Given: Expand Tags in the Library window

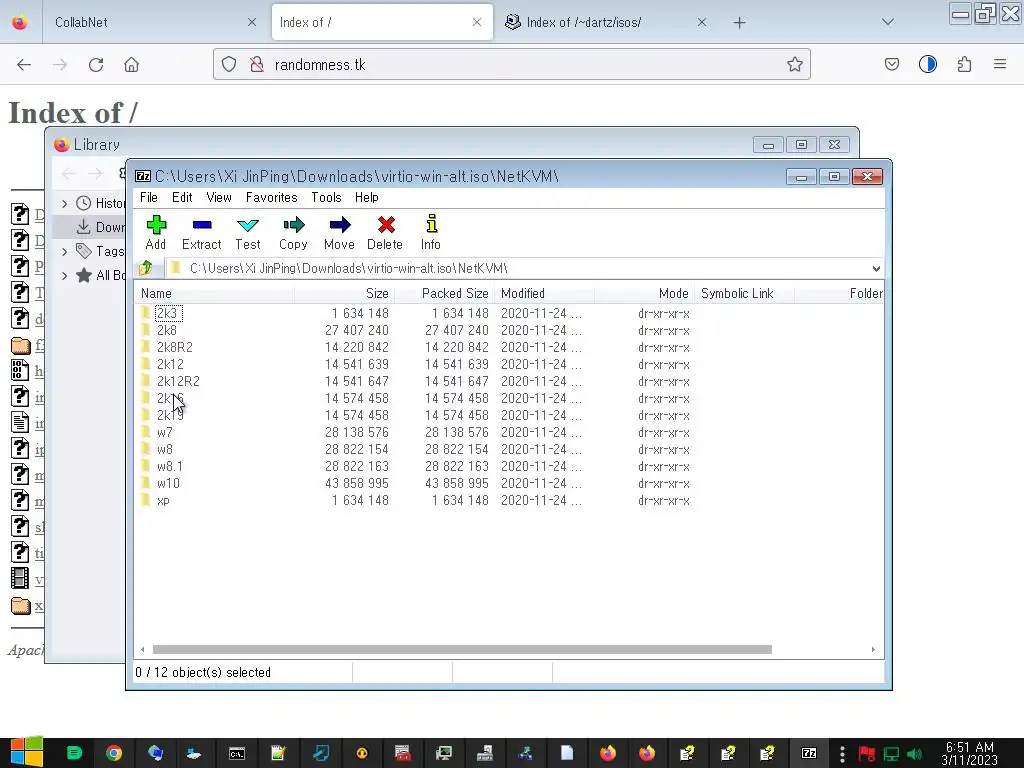Looking at the screenshot, I should coord(64,251).
